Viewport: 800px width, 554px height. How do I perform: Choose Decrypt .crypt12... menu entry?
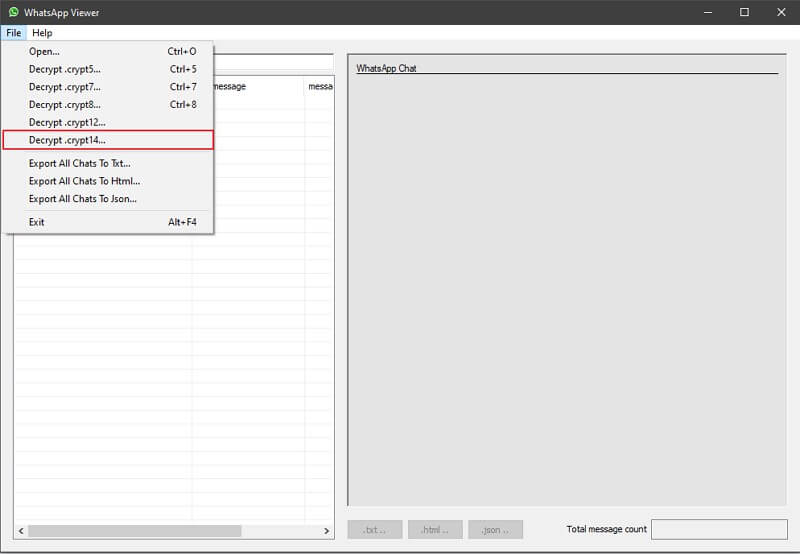[67, 122]
